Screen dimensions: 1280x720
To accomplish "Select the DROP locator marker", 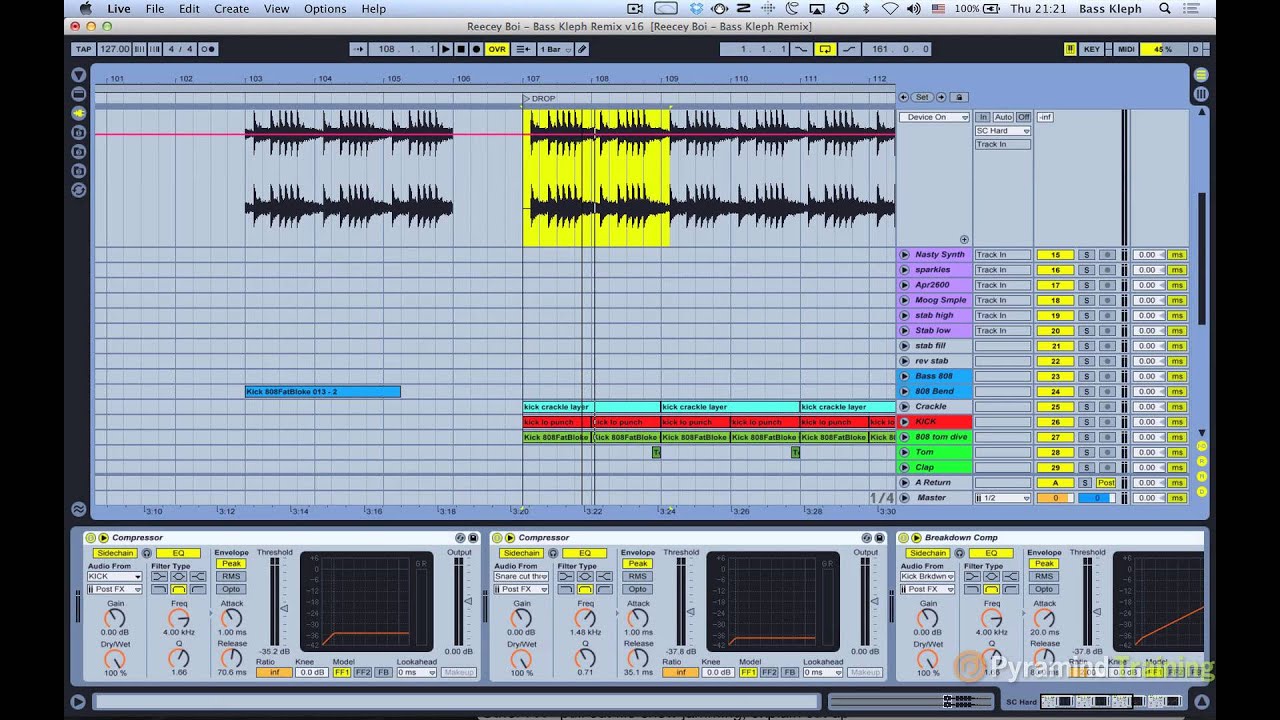I will tap(539, 99).
